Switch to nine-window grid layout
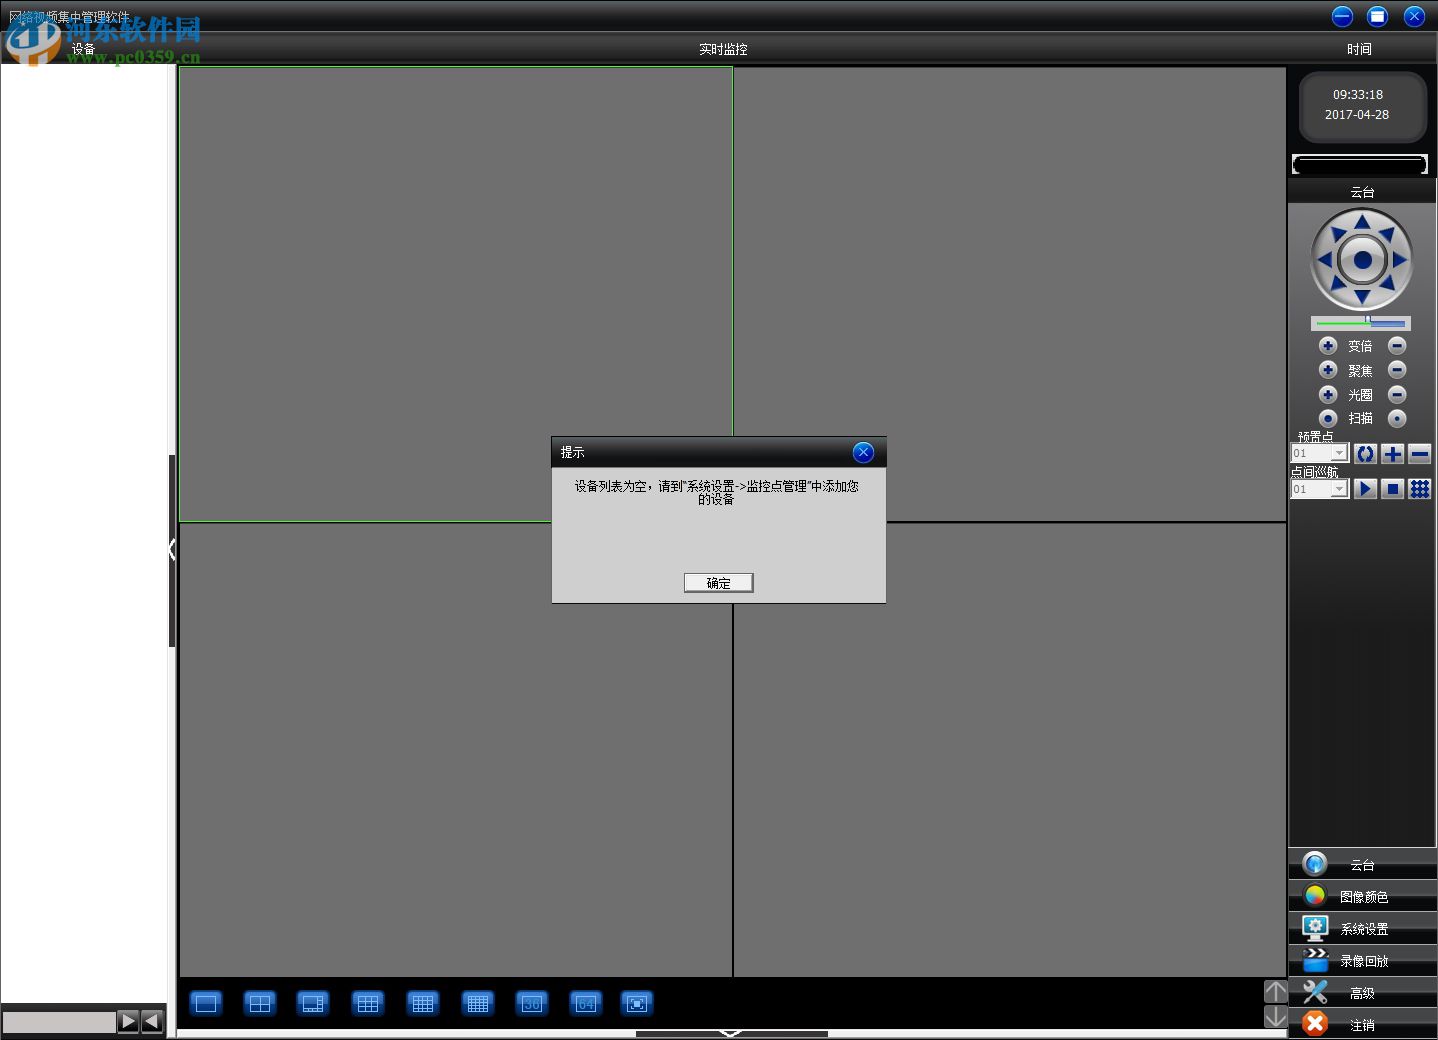 pyautogui.click(x=368, y=1003)
